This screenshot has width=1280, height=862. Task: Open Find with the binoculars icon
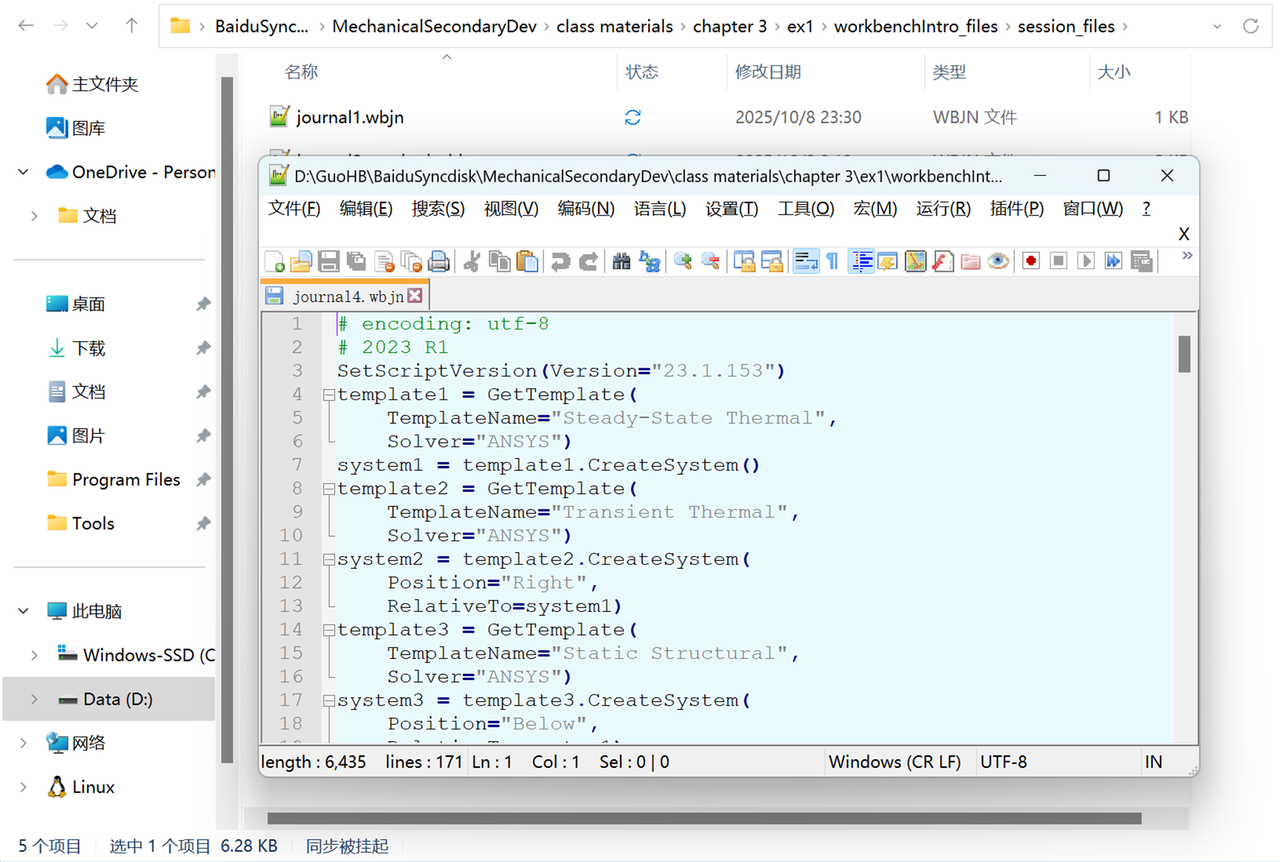pyautogui.click(x=622, y=262)
